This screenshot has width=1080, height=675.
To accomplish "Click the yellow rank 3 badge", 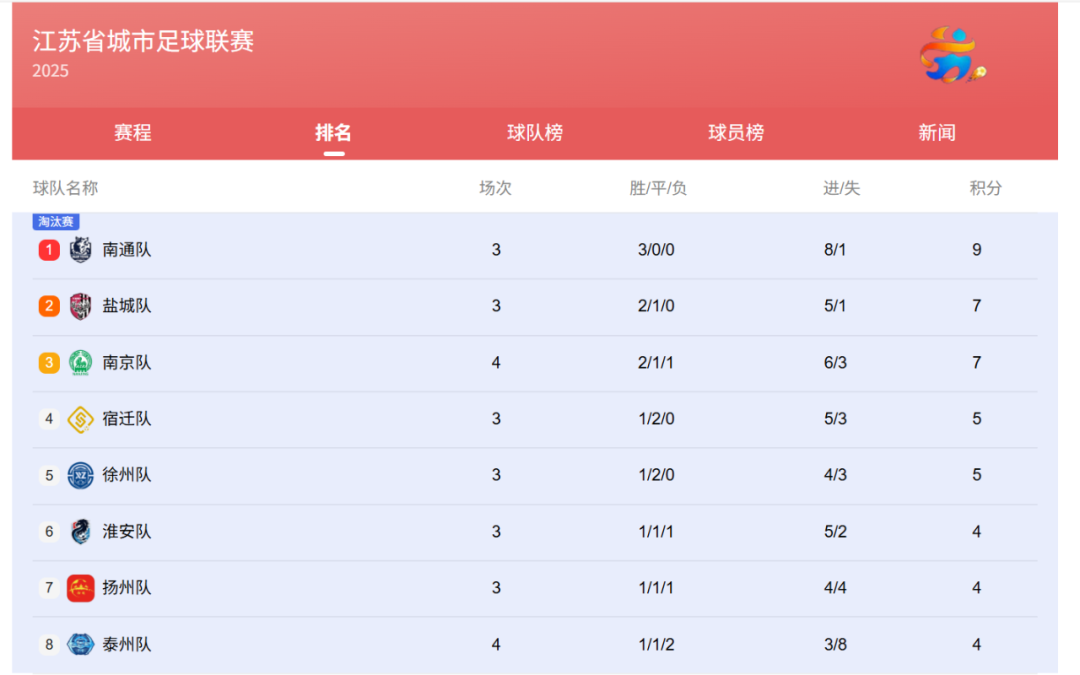I will [x=49, y=362].
